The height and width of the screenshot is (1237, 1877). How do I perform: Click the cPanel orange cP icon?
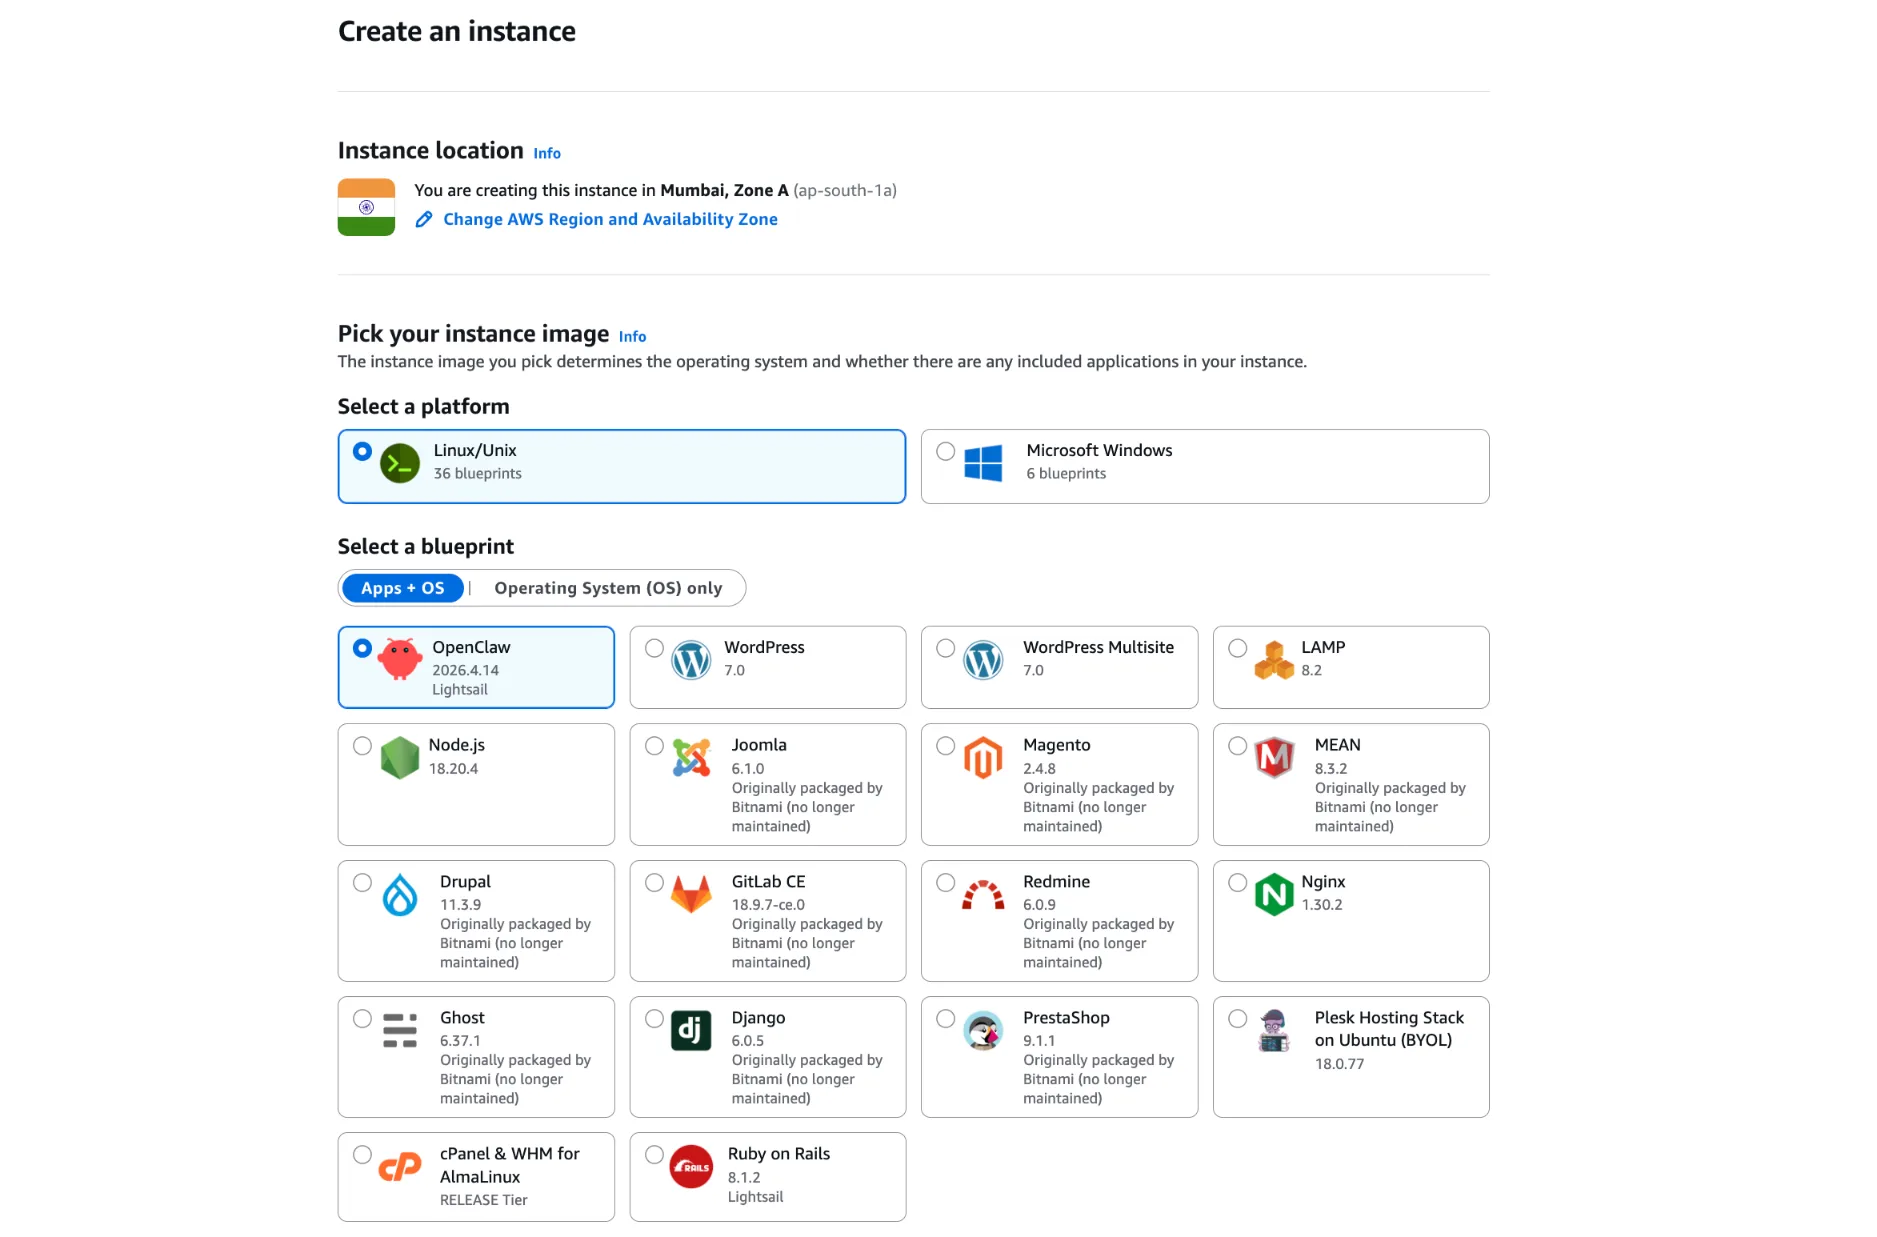[x=400, y=1166]
